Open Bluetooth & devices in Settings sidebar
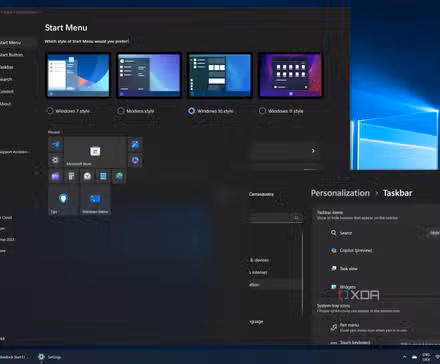 click(259, 260)
